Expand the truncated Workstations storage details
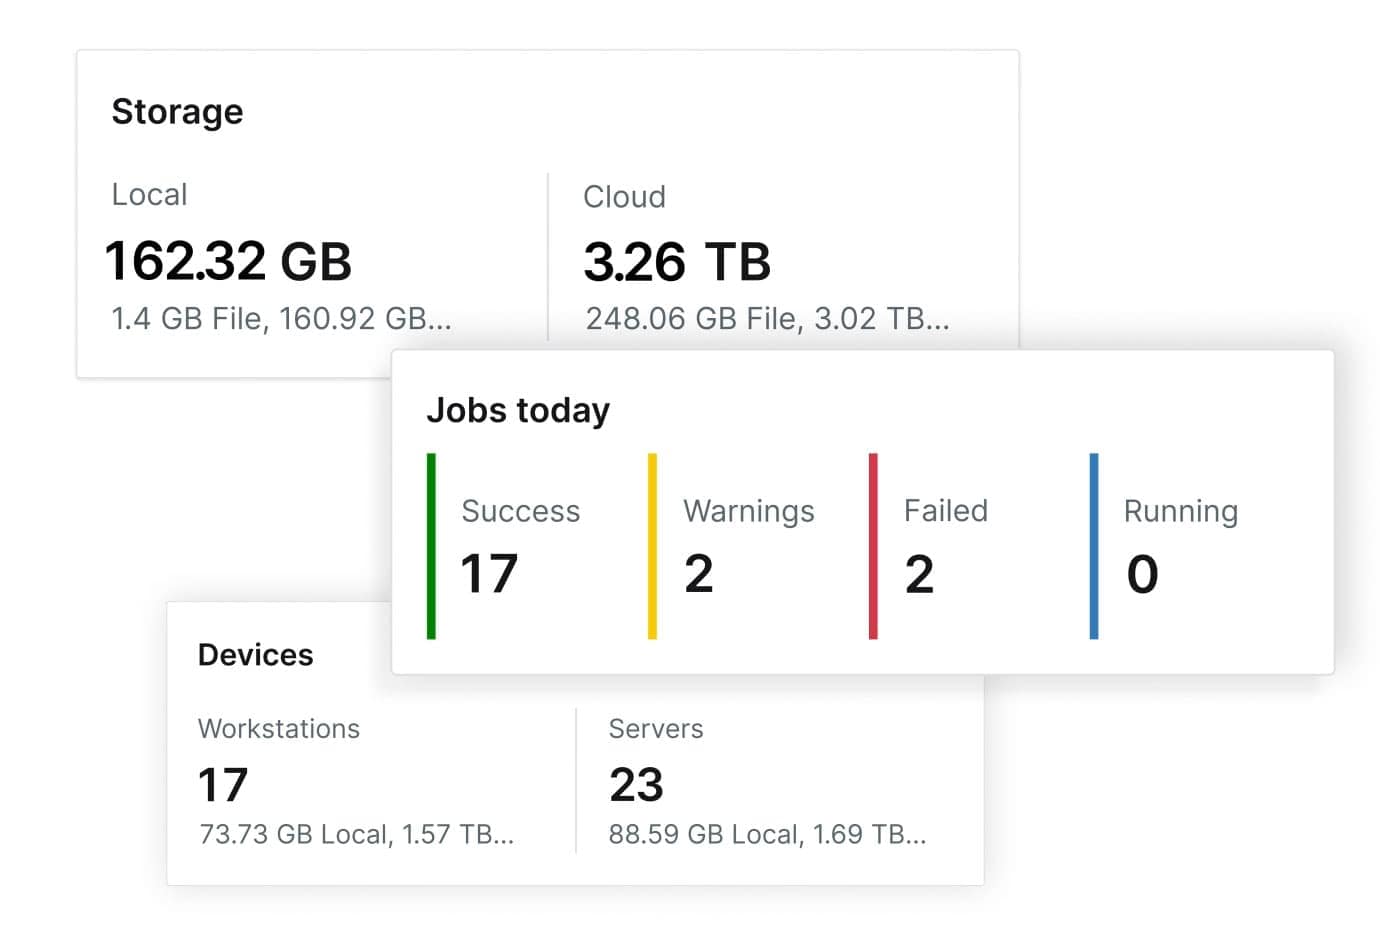This screenshot has width=1380, height=928. (358, 833)
